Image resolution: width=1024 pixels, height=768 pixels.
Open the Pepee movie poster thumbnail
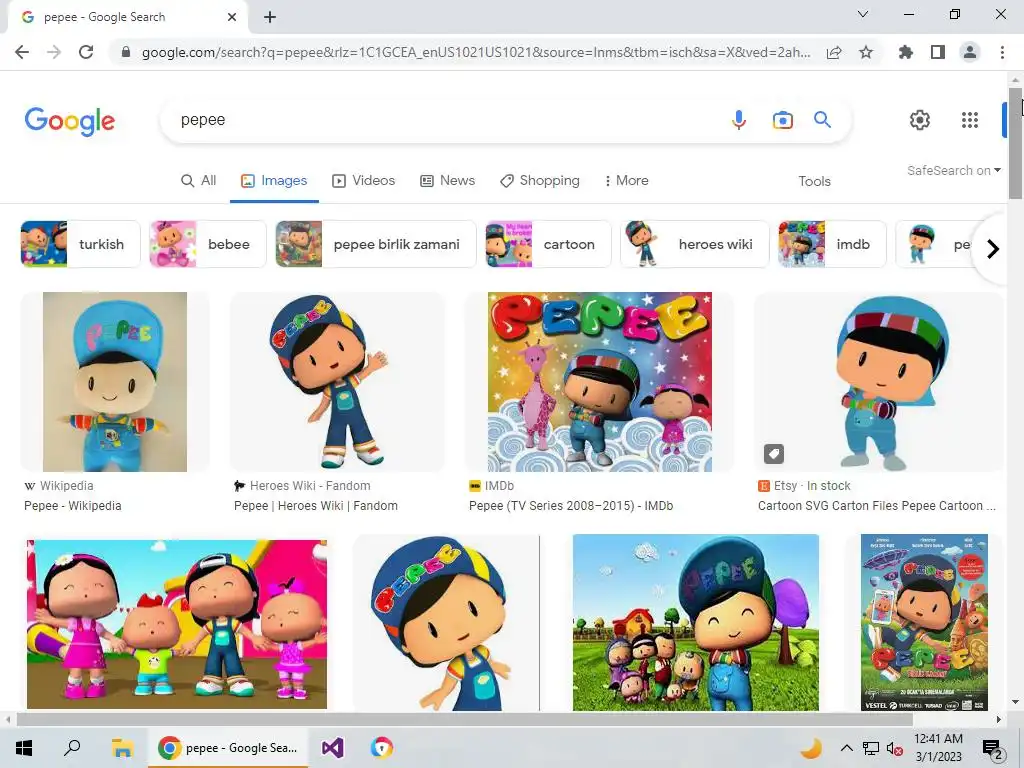click(x=924, y=622)
